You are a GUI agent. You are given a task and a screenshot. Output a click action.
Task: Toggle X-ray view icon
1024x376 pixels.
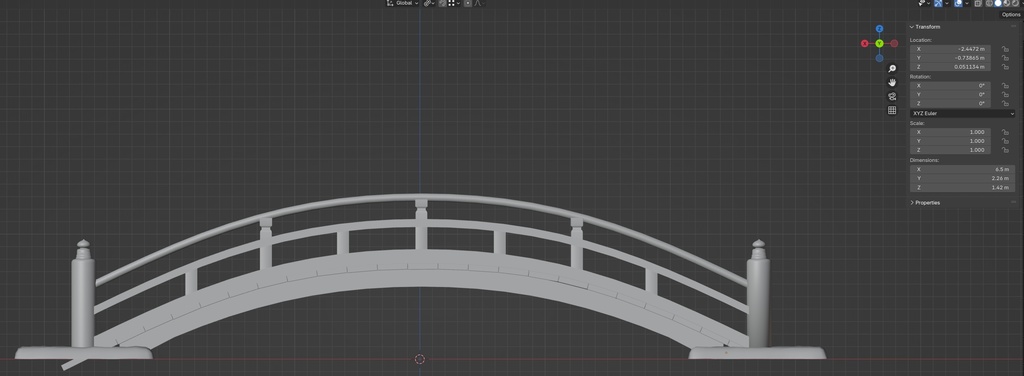pos(978,3)
